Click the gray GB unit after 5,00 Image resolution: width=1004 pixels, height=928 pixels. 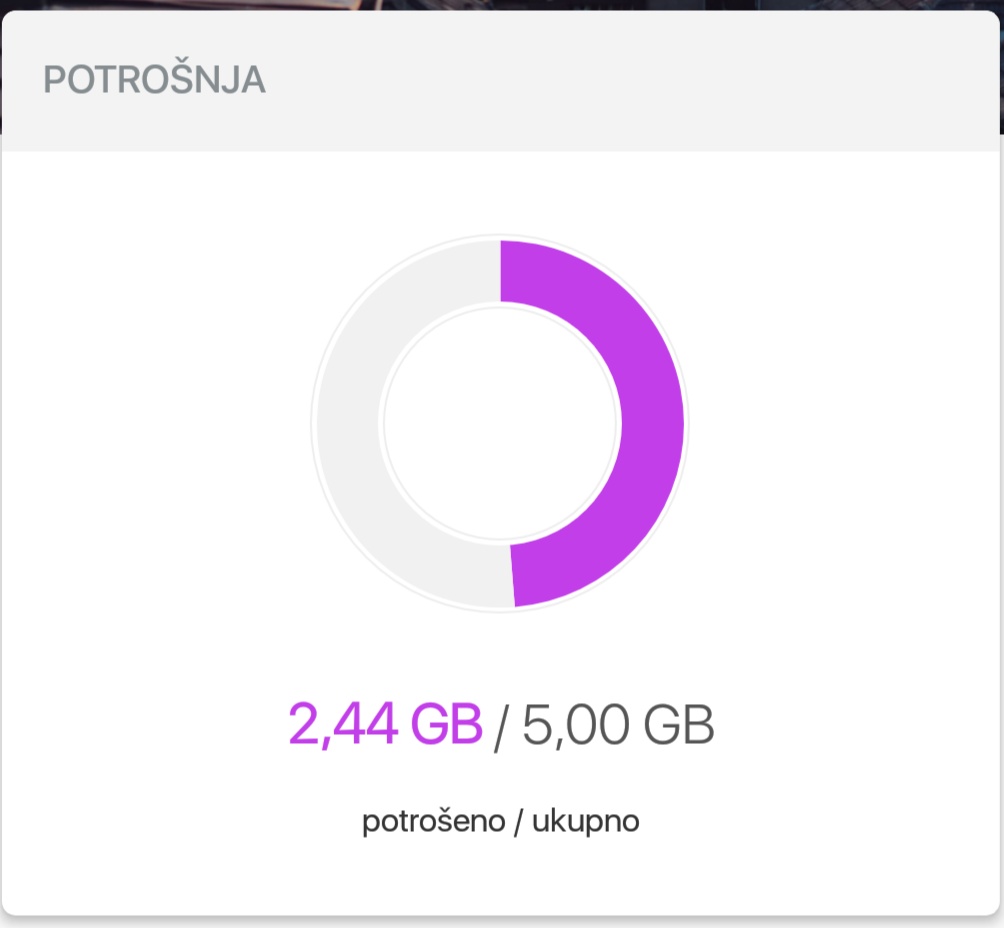(678, 724)
